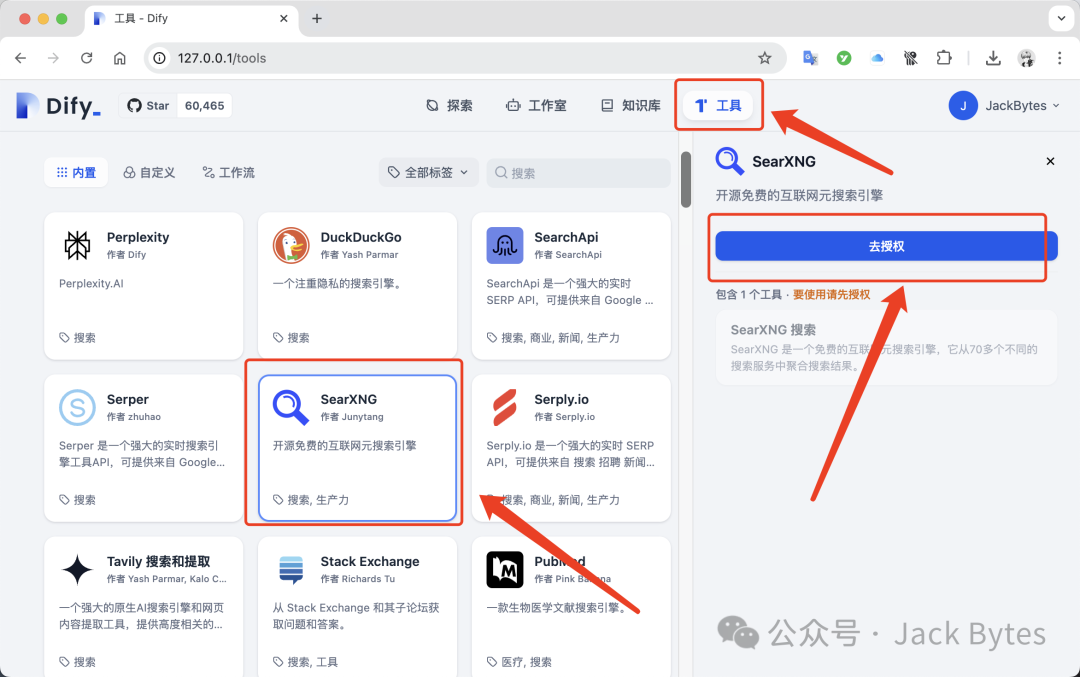Select the SearXNG card title
The height and width of the screenshot is (677, 1080).
349,399
